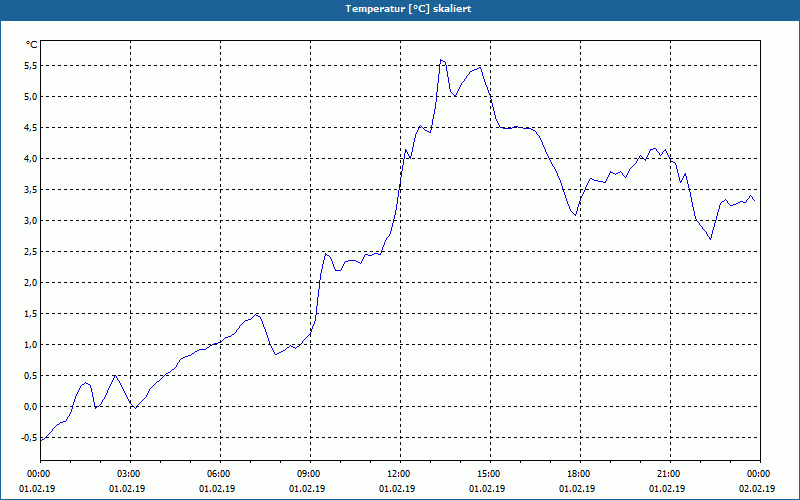800x500 pixels.
Task: Select the "-0,5" y-axis label
Action: [x=29, y=438]
